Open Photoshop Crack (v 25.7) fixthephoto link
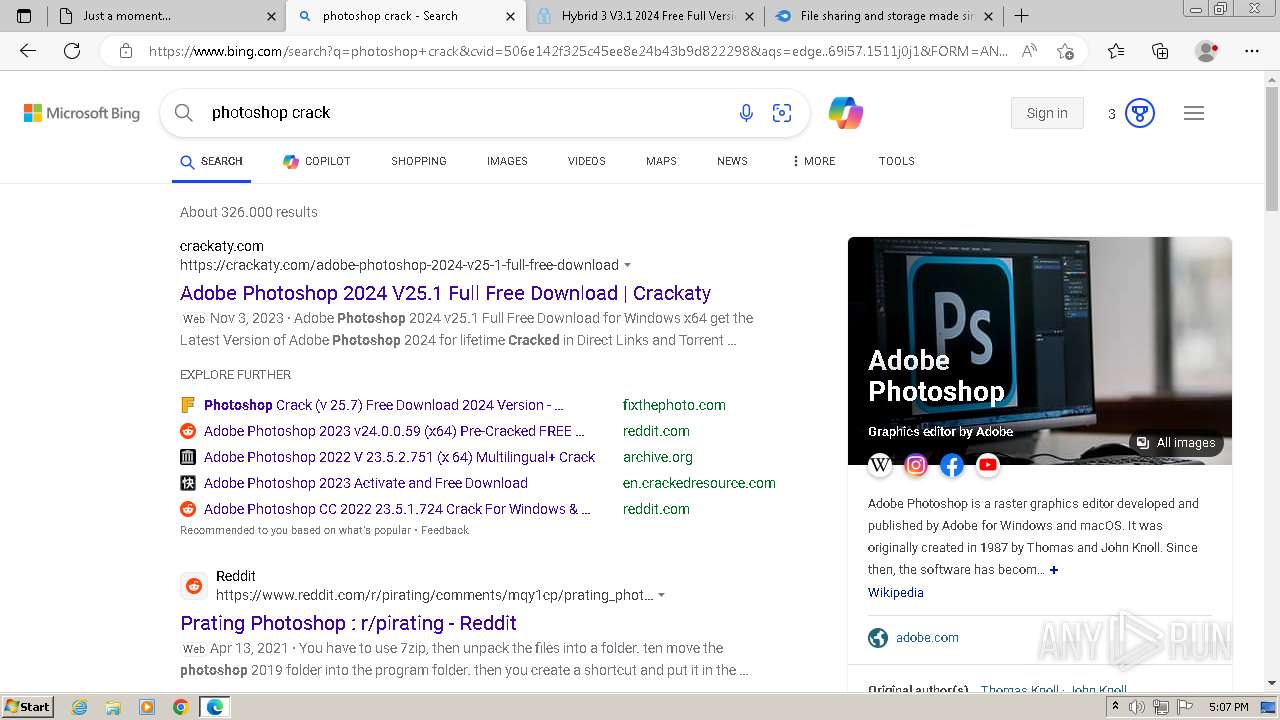 click(x=383, y=405)
